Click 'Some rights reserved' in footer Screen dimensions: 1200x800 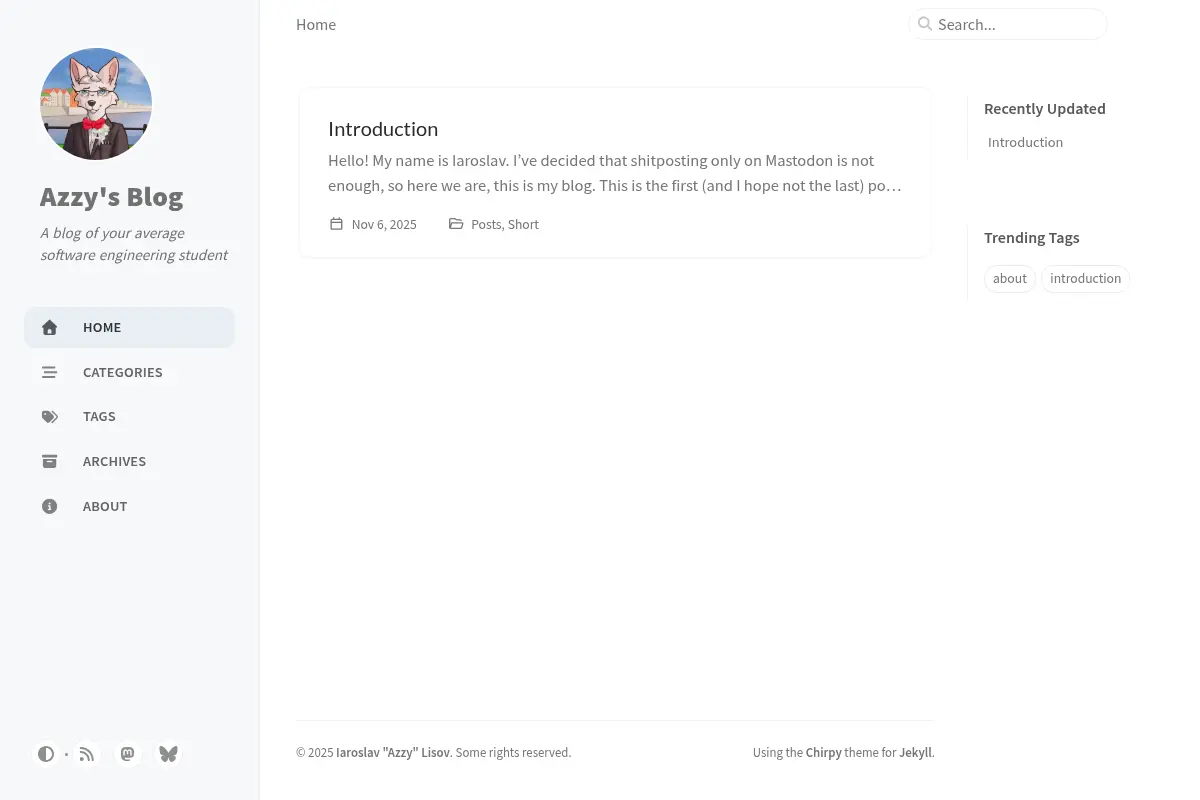513,753
